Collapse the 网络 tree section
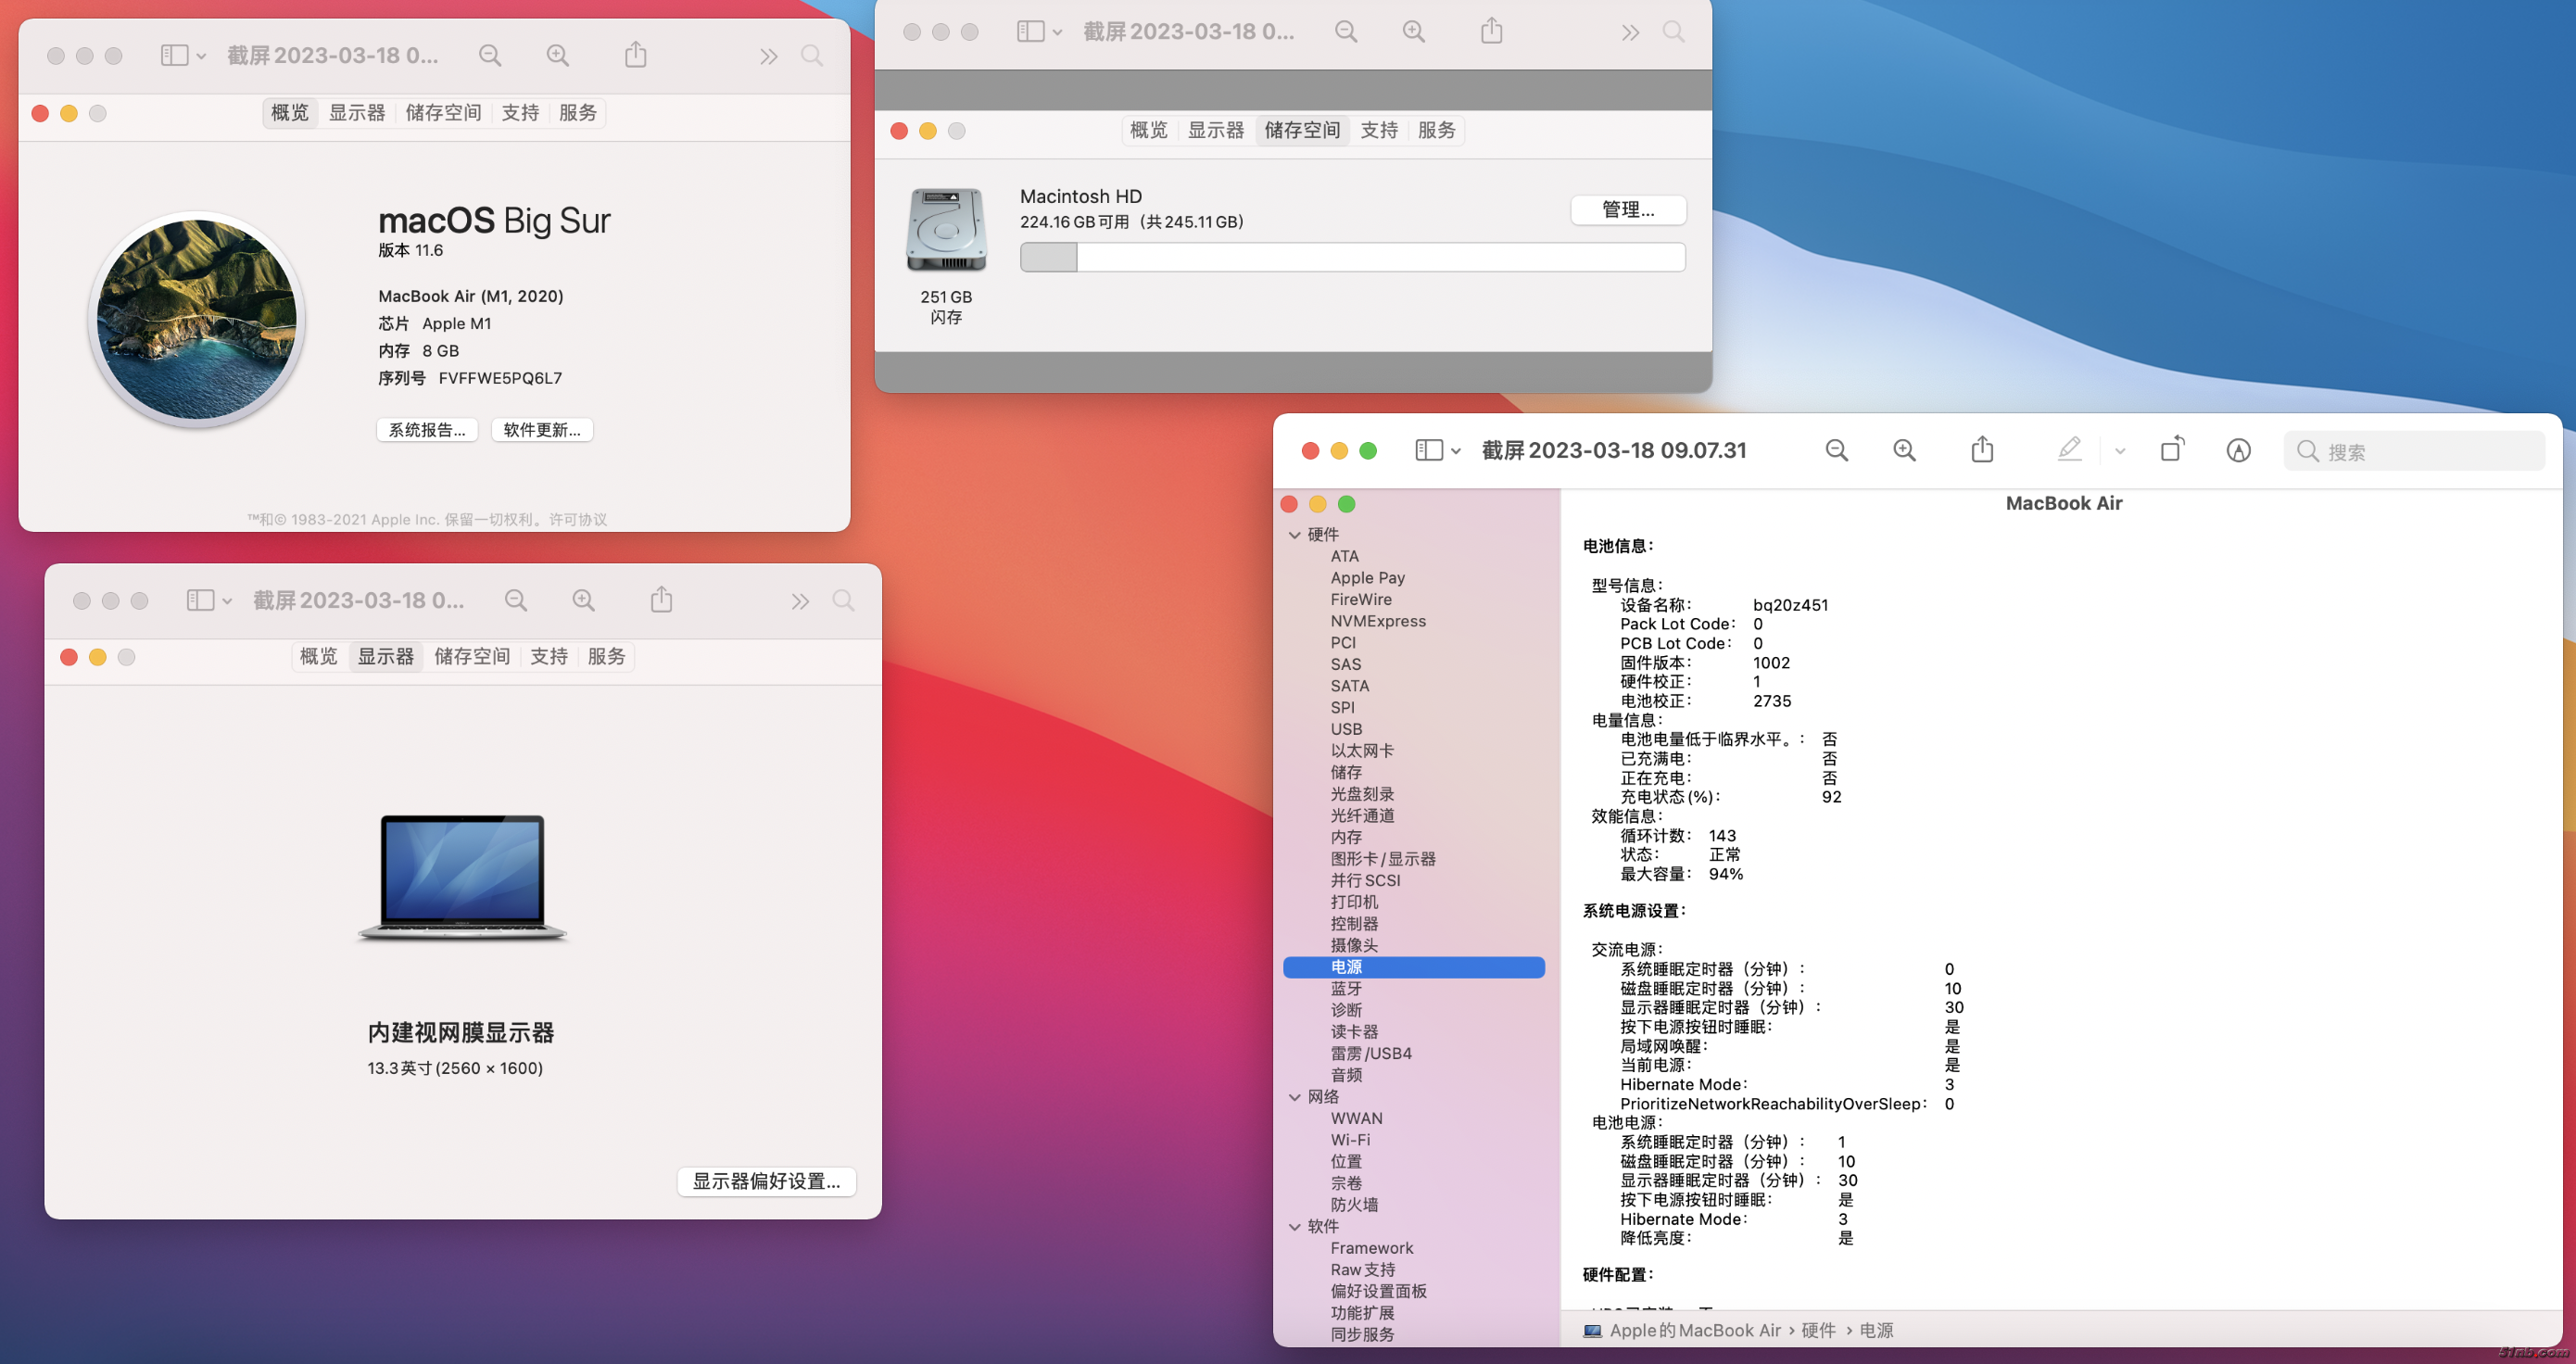The width and height of the screenshot is (2576, 1364). pyautogui.click(x=1295, y=1097)
